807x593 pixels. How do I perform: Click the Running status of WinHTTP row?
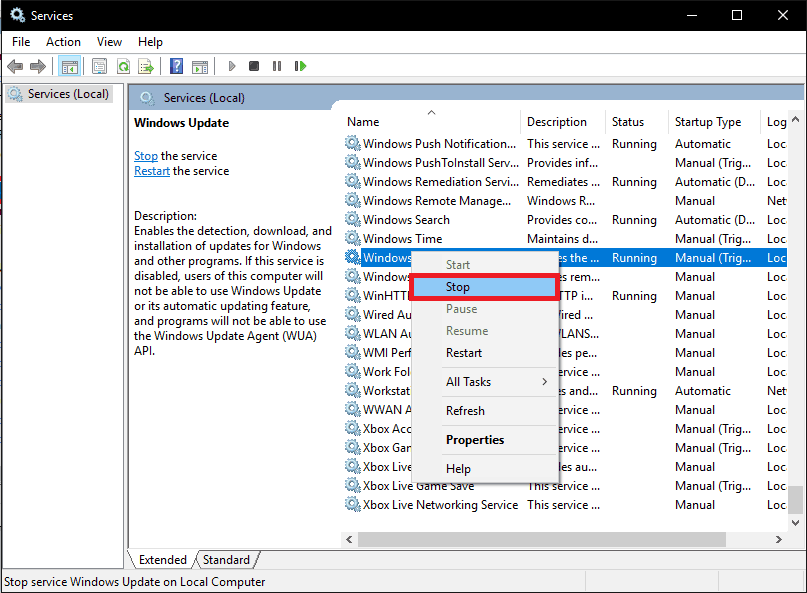pos(634,296)
